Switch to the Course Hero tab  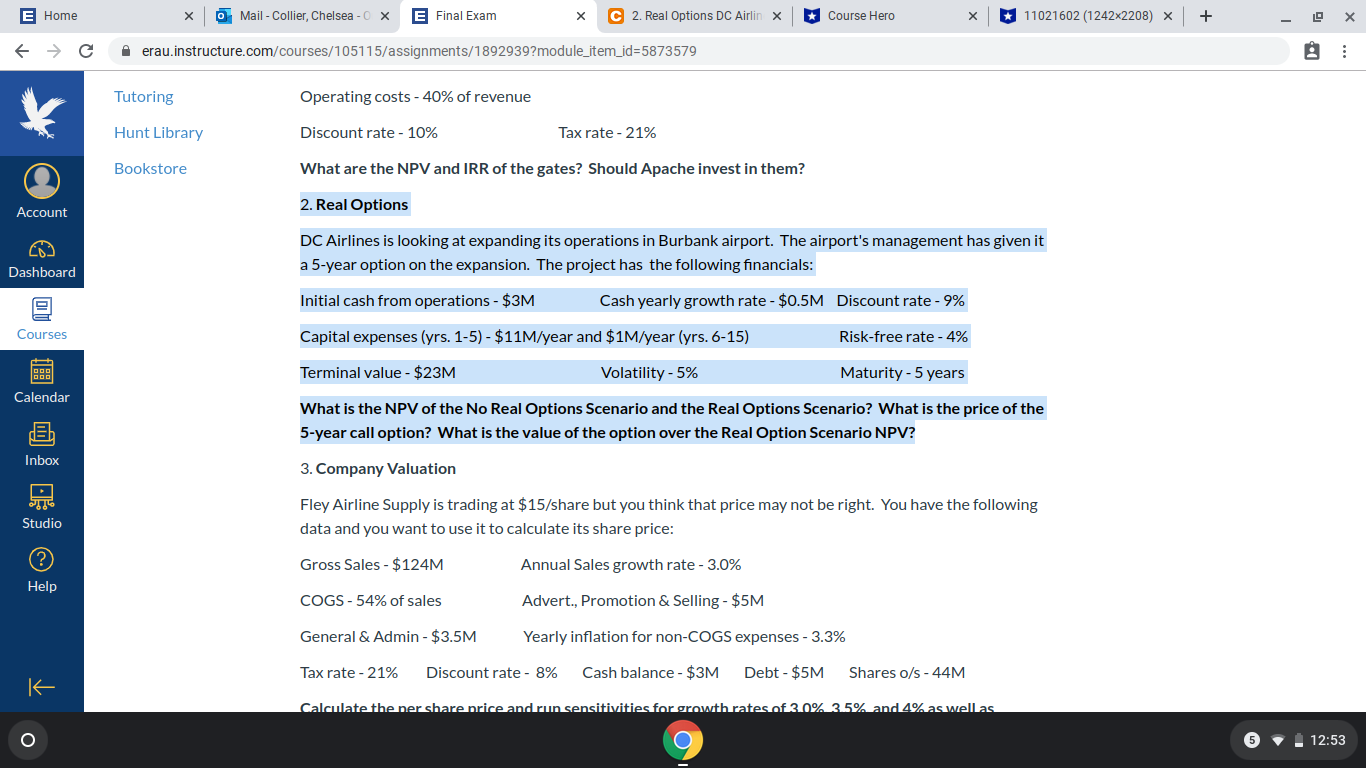coord(873,16)
